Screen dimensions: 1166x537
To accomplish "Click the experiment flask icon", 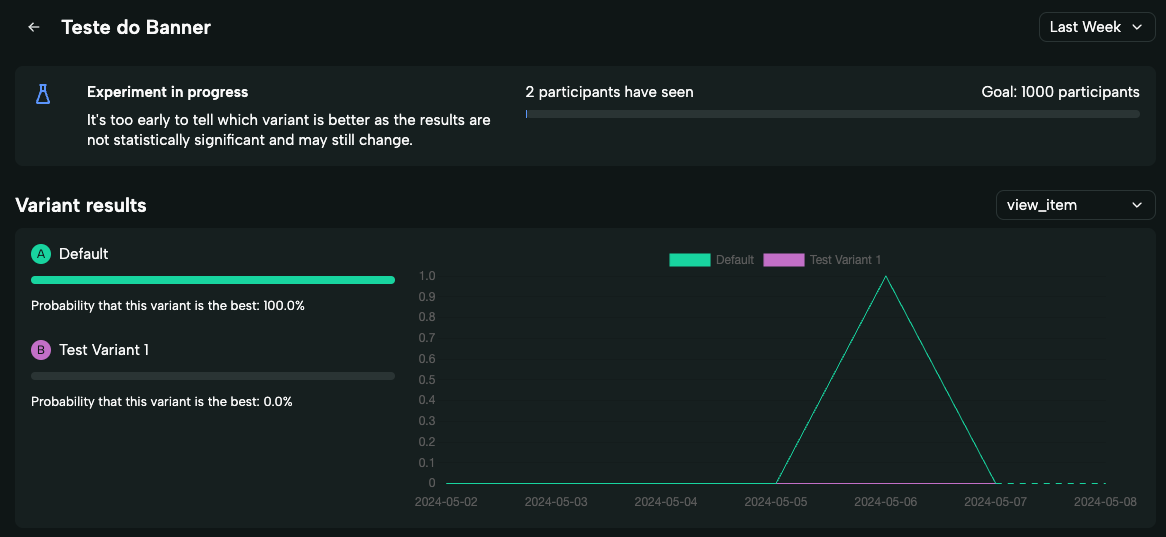I will tap(42, 94).
